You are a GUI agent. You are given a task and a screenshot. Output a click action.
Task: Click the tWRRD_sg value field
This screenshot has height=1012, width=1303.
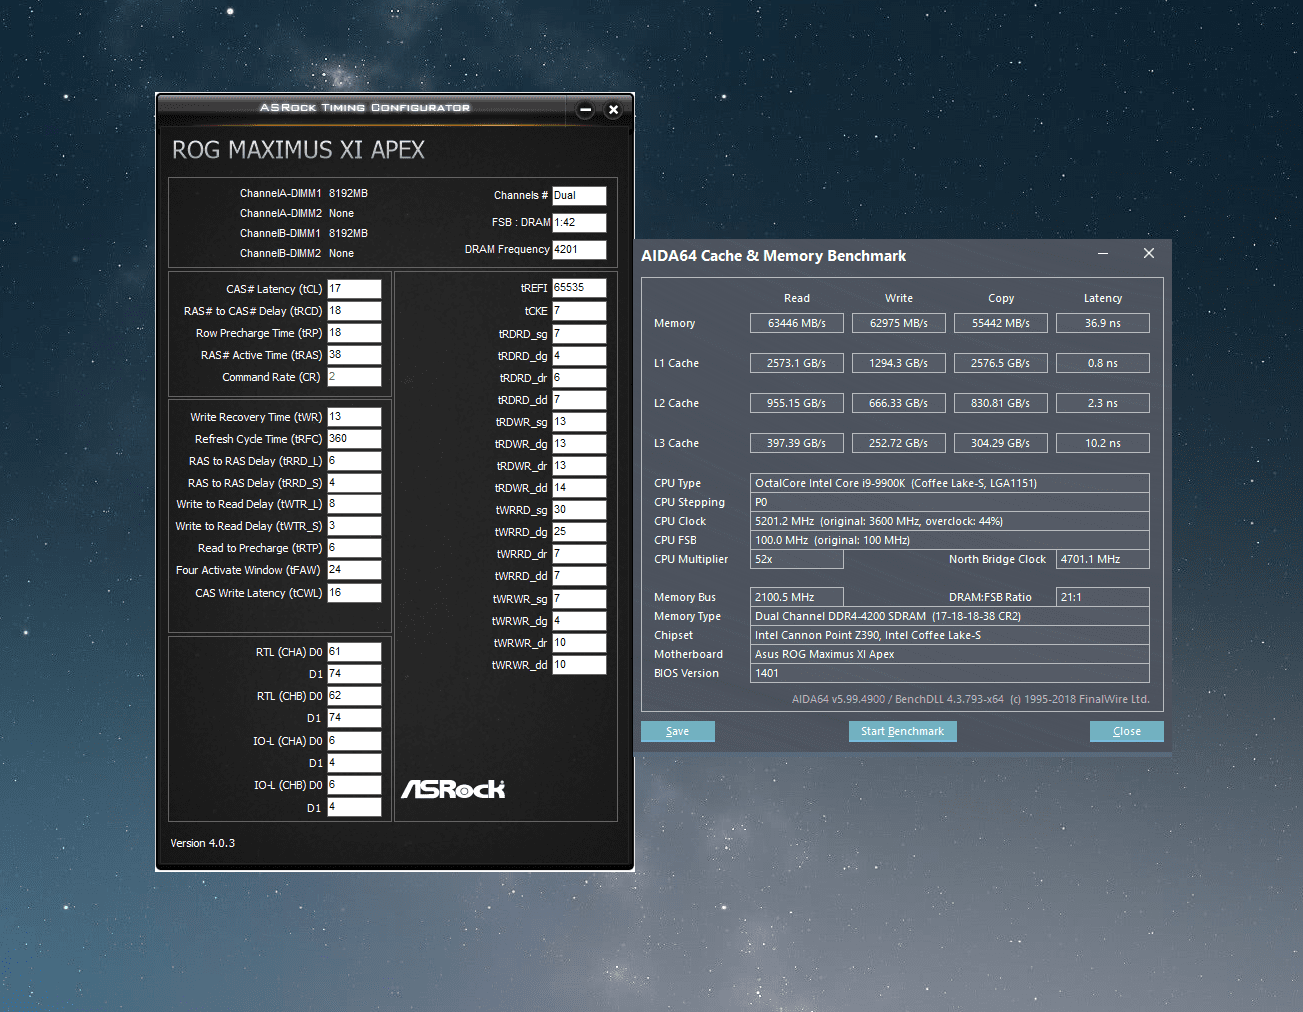pos(579,510)
